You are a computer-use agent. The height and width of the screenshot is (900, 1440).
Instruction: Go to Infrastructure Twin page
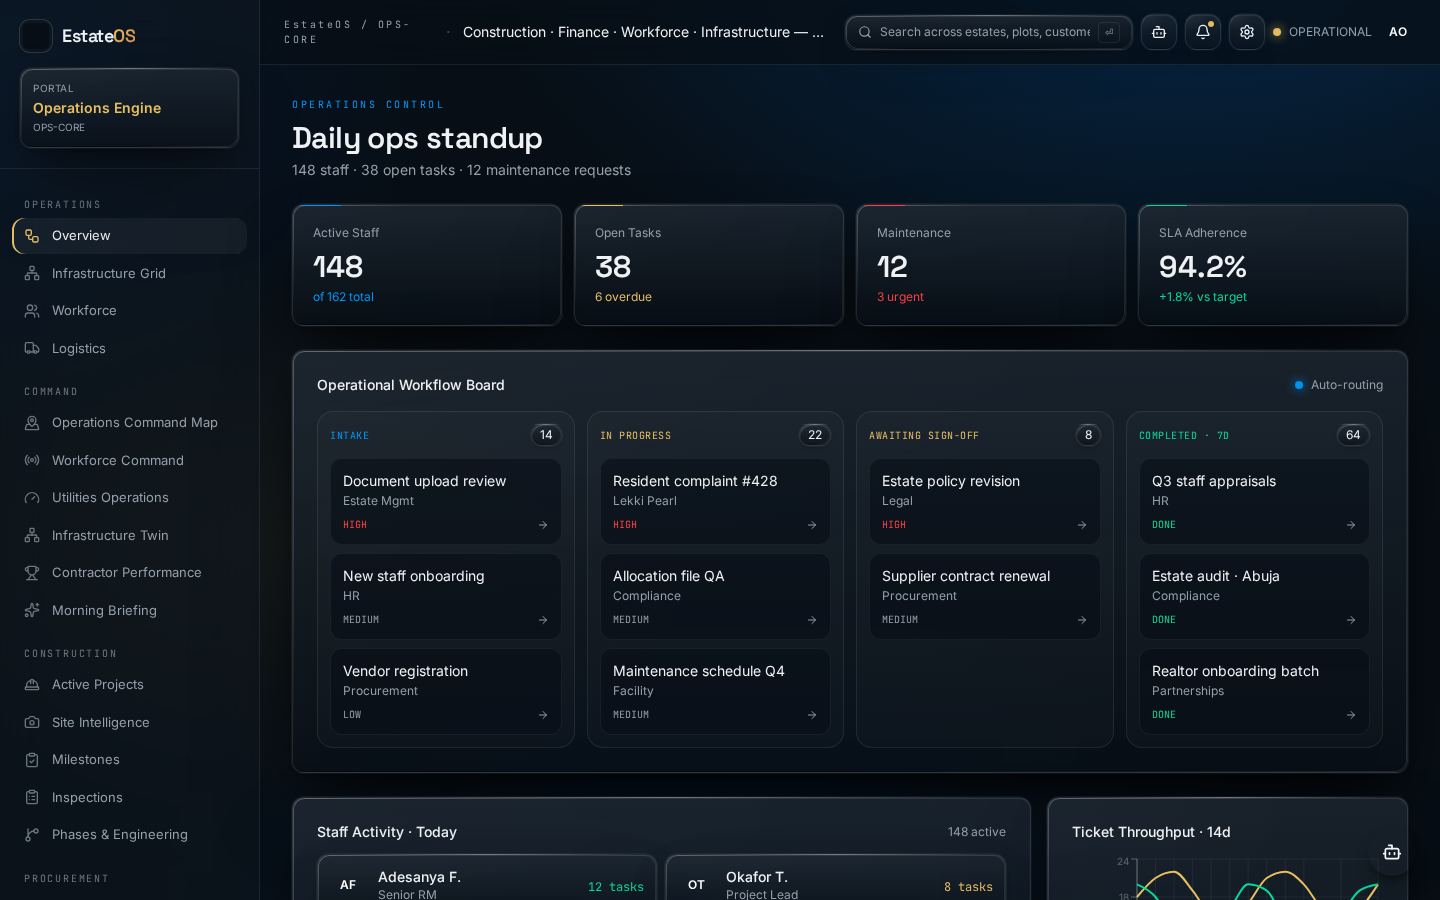pyautogui.click(x=130, y=535)
